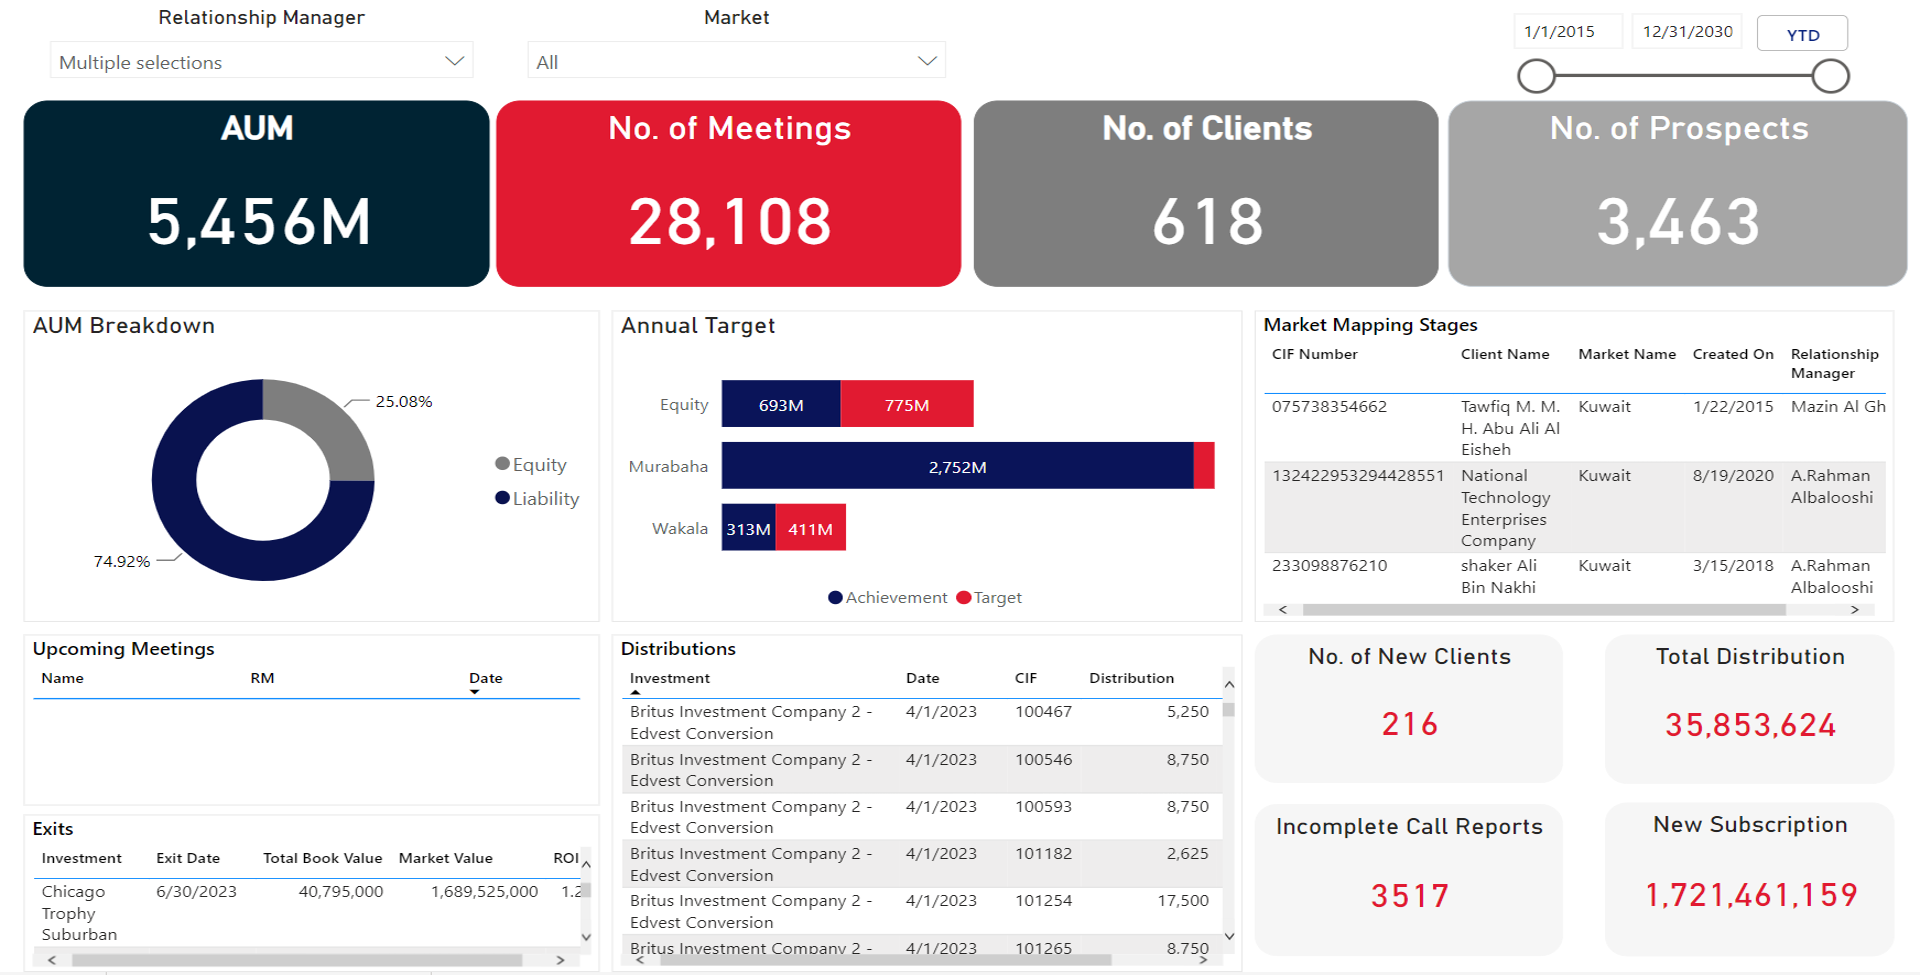Open the Relationship Manager dropdown

tap(261, 62)
